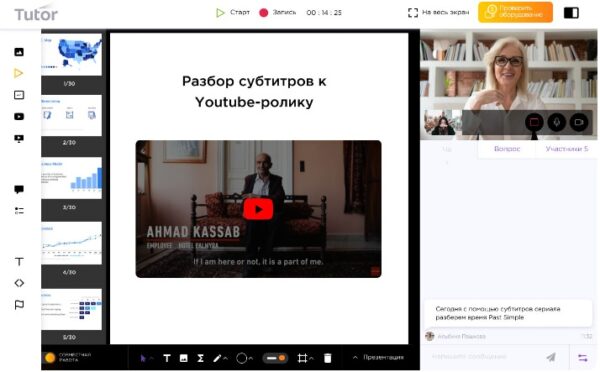Screen dimensions: 600x372
Task: Open the list icon in left sidebar
Action: click(19, 210)
